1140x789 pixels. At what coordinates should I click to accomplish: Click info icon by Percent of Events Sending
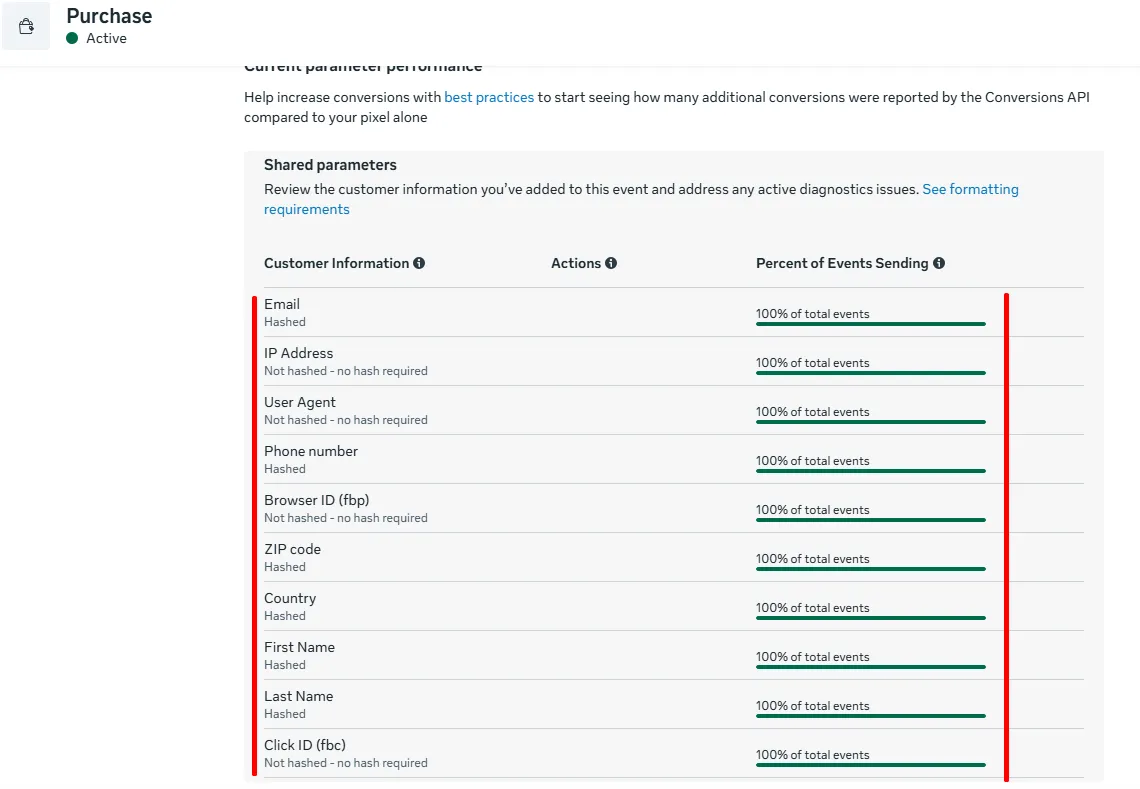point(939,263)
